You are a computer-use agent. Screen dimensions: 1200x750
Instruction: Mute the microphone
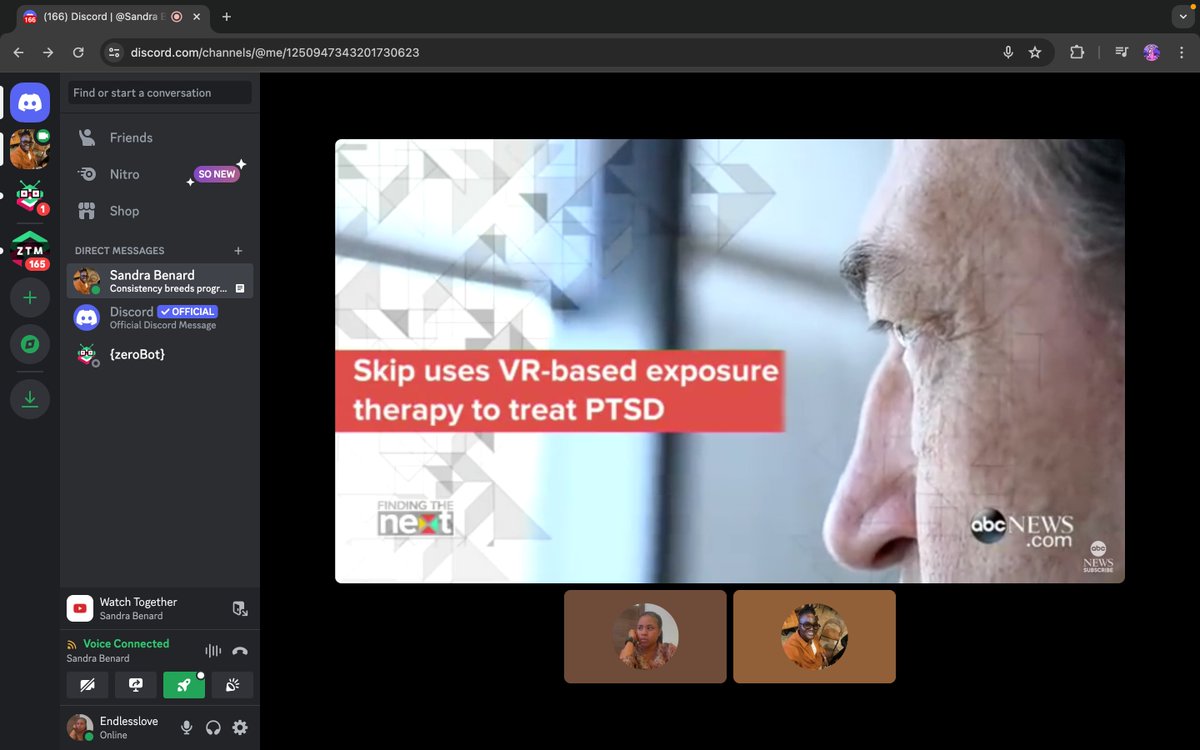point(186,728)
